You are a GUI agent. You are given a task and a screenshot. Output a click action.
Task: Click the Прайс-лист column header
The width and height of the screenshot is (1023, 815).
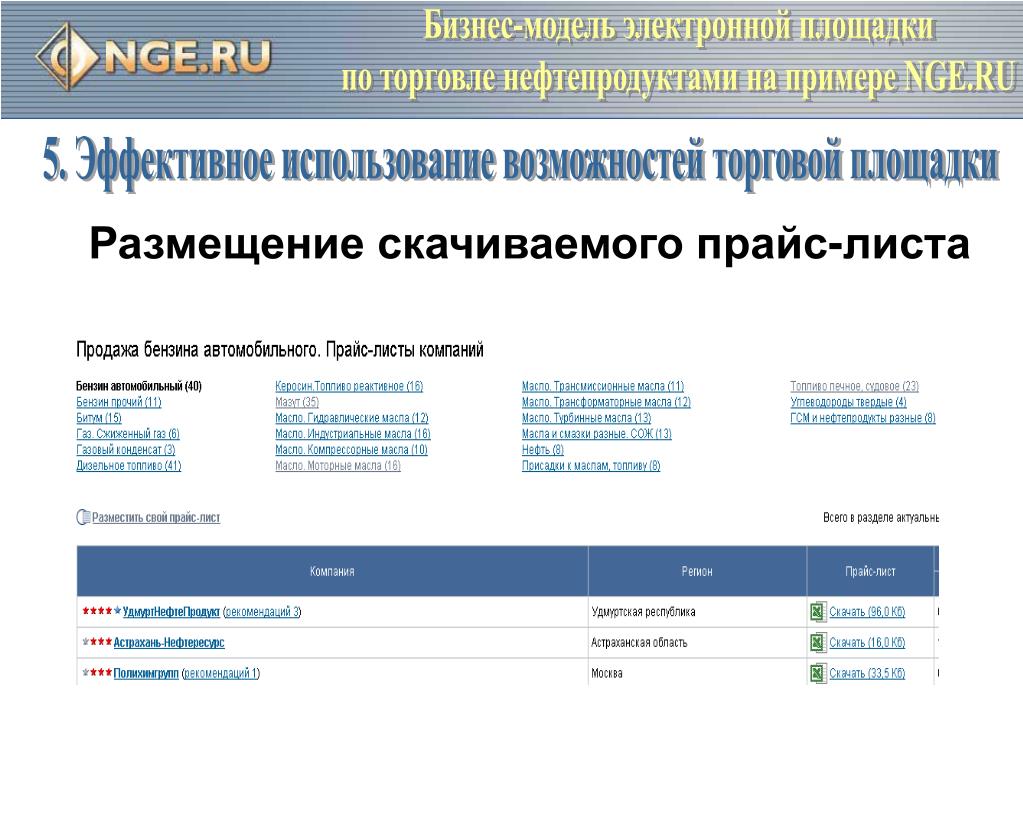[x=870, y=571]
